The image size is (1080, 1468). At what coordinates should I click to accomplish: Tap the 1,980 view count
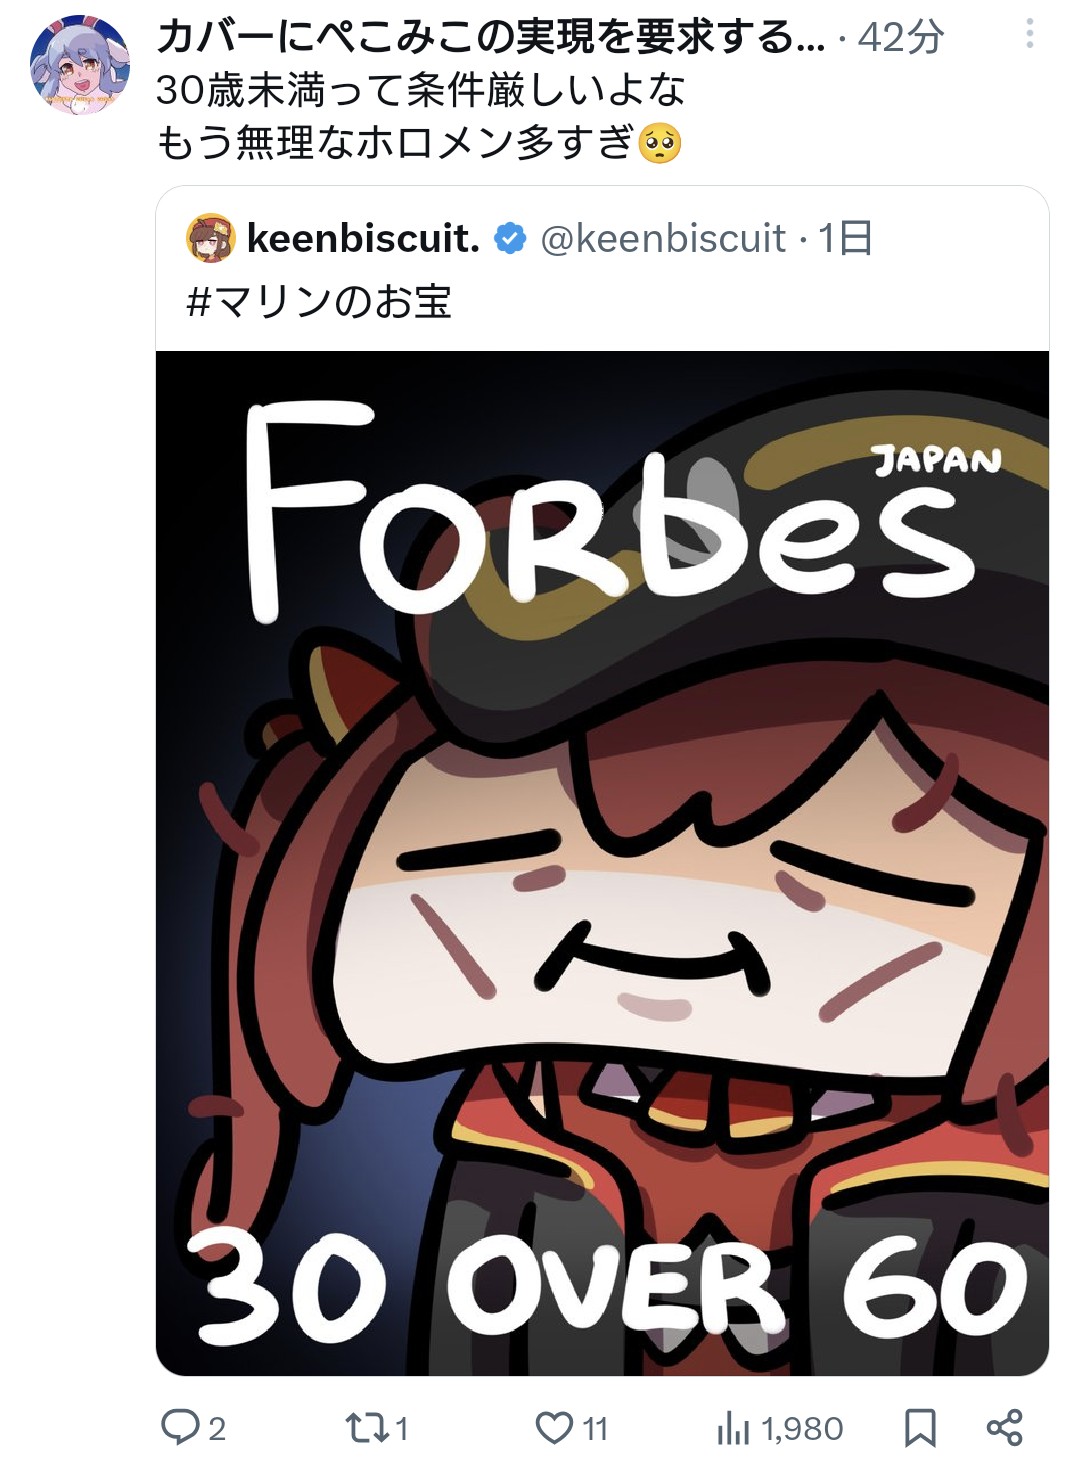[x=802, y=1428]
